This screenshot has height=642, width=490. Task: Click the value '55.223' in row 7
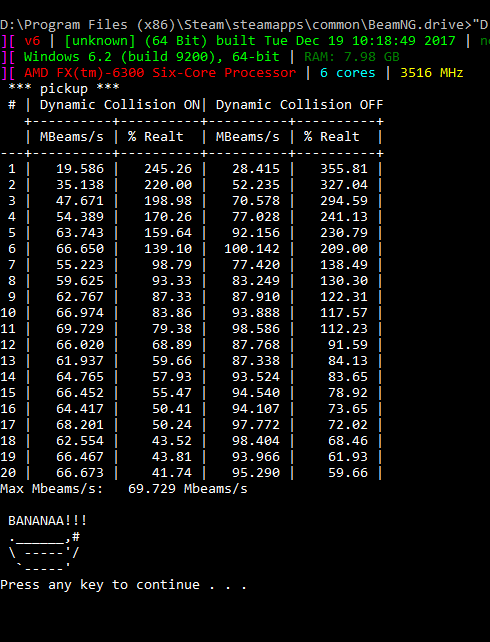[80, 264]
